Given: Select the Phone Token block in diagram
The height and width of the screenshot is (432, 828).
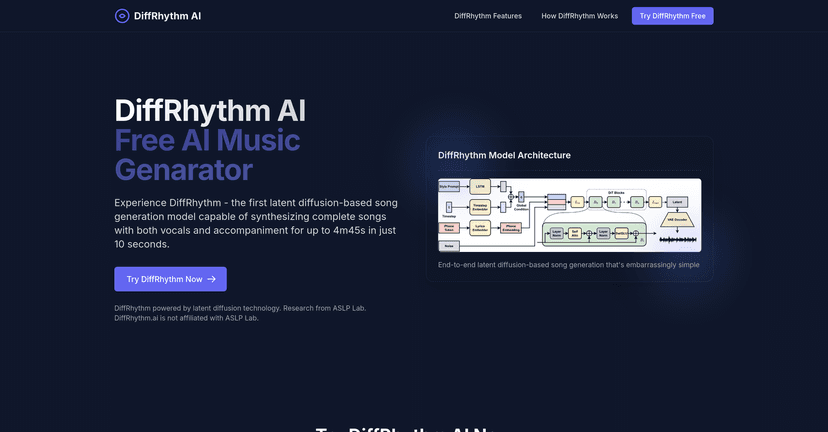Looking at the screenshot, I should 449,228.
